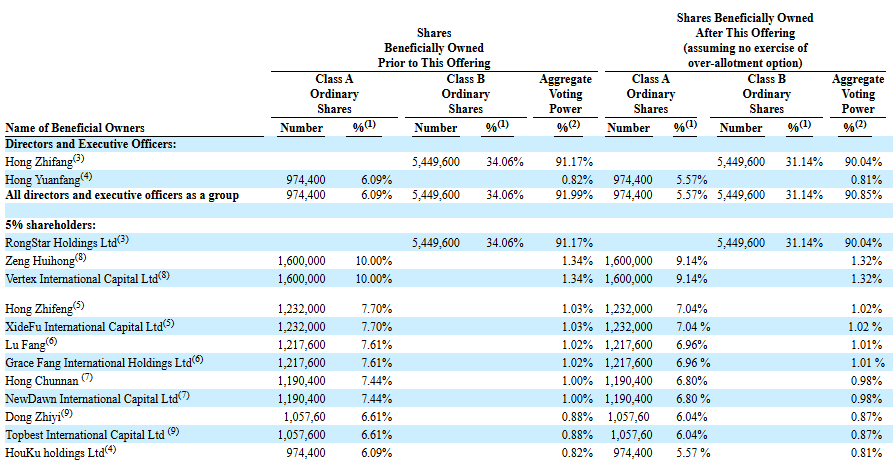
Task: Click RongStar Holdings' 34.06% Class B percentage
Action: point(505,243)
